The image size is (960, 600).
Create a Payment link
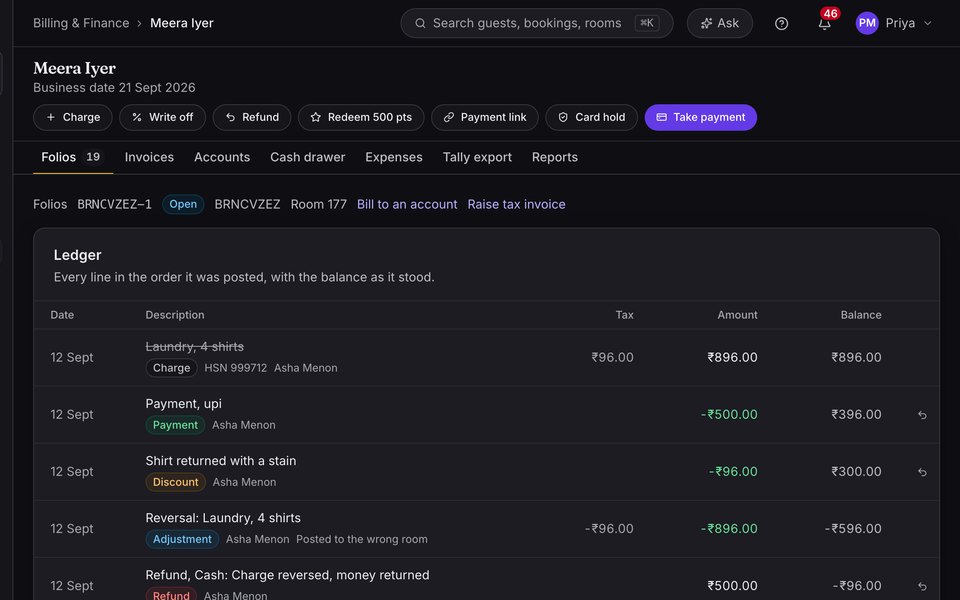485,118
